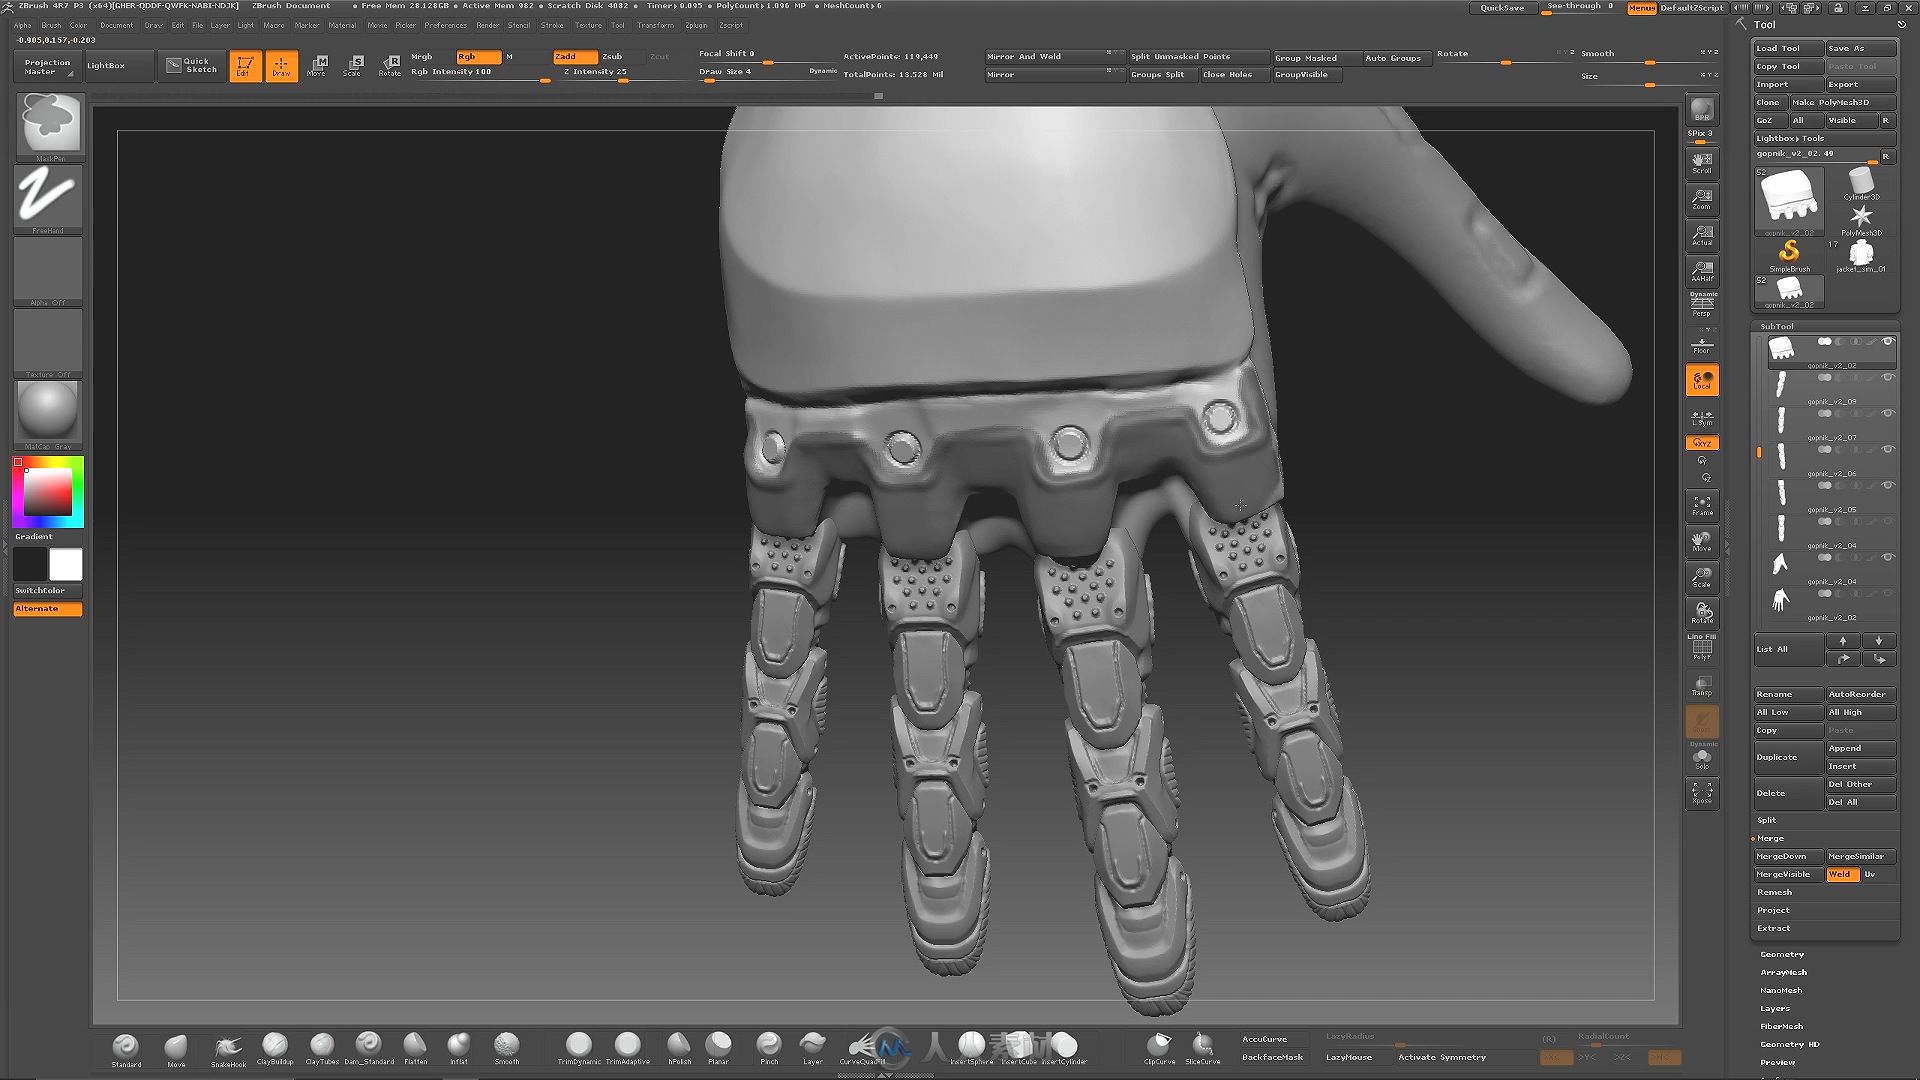This screenshot has height=1080, width=1920.
Task: Activate Scale mode in top toolbar
Action: point(352,66)
